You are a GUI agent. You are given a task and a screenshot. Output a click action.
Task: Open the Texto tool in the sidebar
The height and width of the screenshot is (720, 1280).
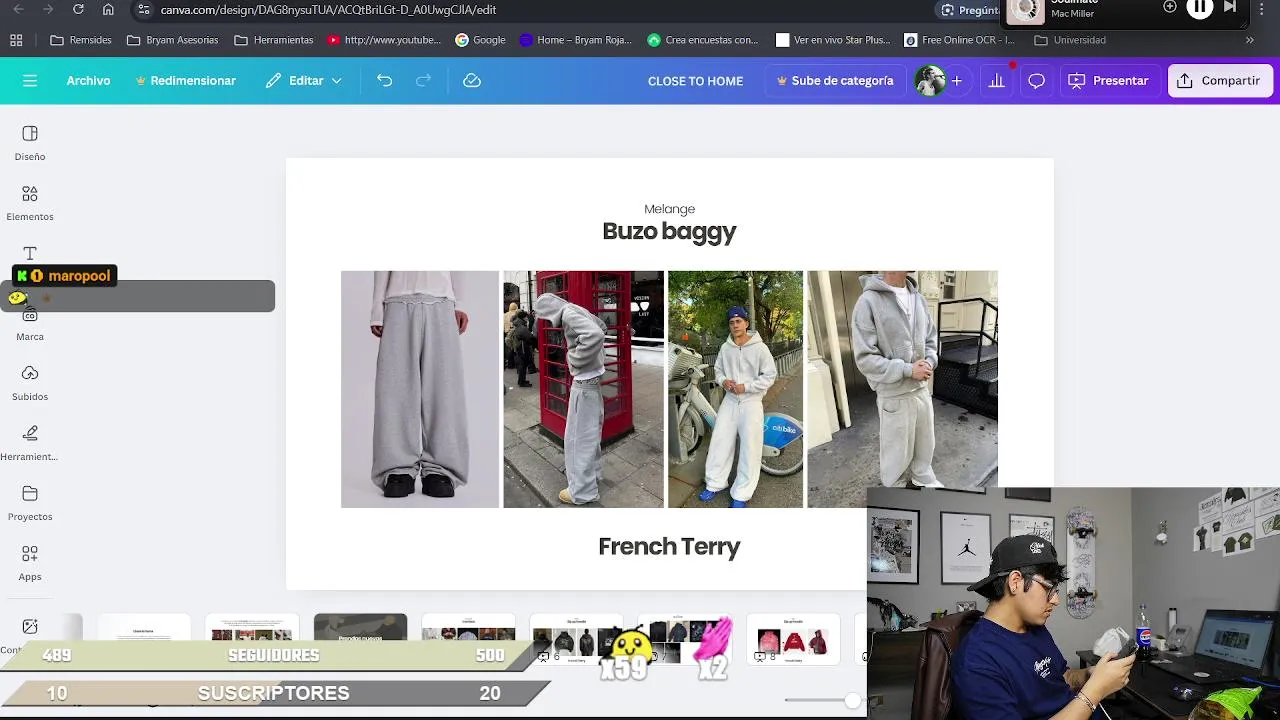click(30, 254)
